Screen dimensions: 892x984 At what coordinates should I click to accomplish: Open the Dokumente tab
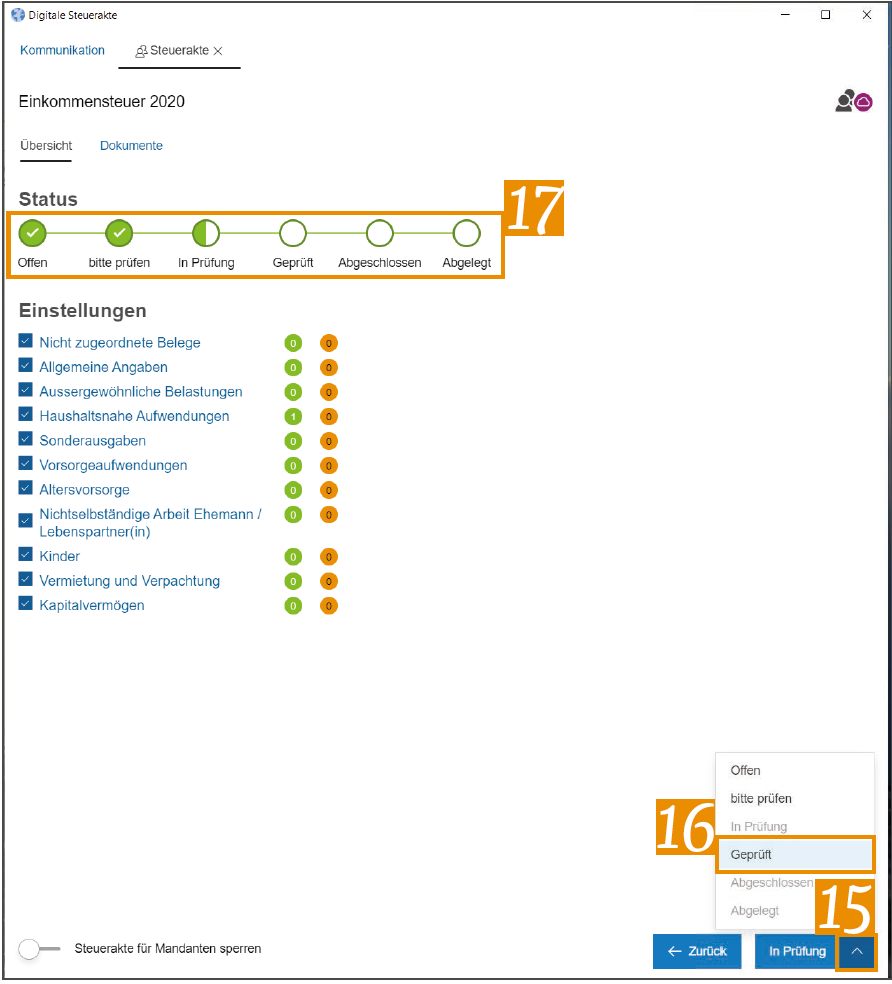tap(131, 146)
